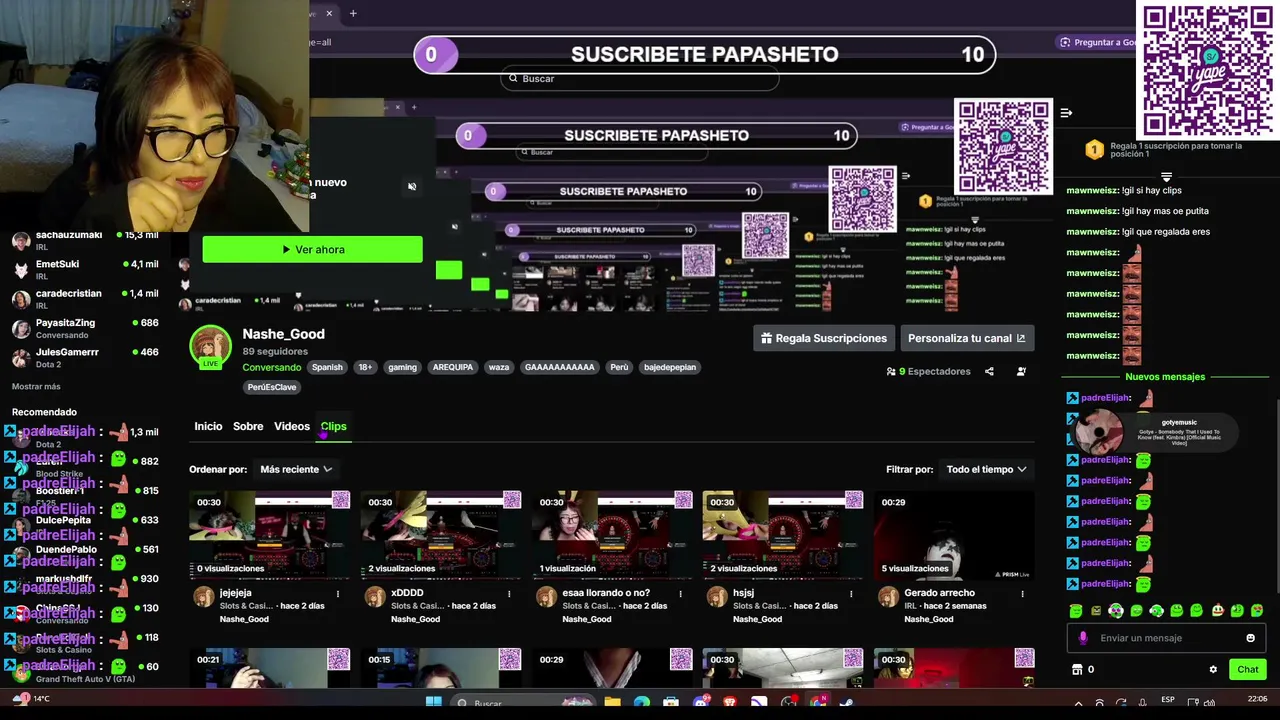This screenshot has width=1280, height=720.
Task: Open options menu for clip xDDDD
Action: tap(509, 593)
